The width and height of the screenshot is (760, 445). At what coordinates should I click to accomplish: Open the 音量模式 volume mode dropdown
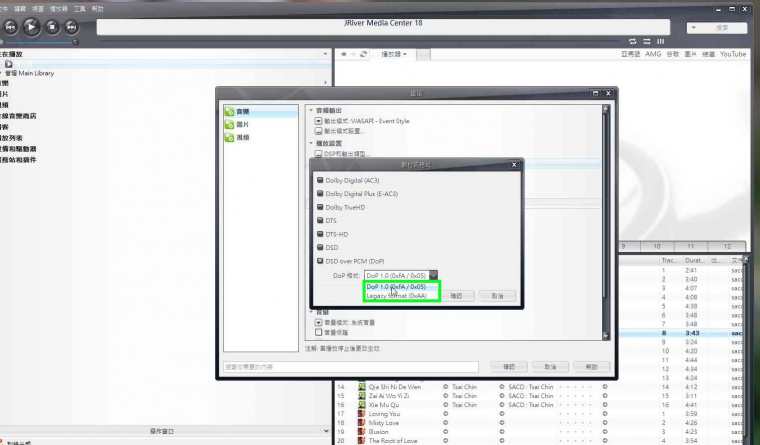tap(318, 322)
